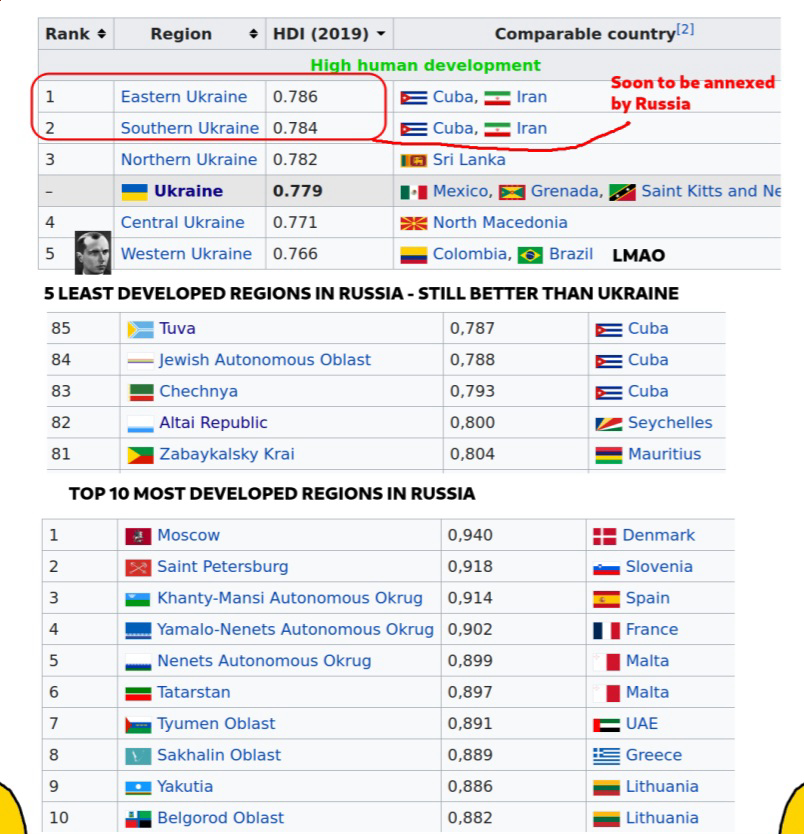The height and width of the screenshot is (834, 804).
Task: Open Malta link in Tatarstan row
Action: [x=647, y=691]
